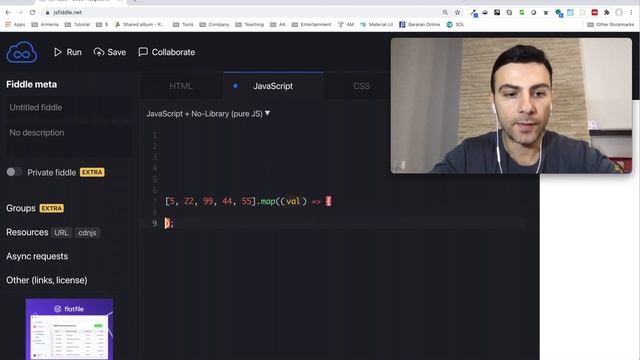
Task: Click the Collaborate speech bubble icon
Action: (143, 52)
